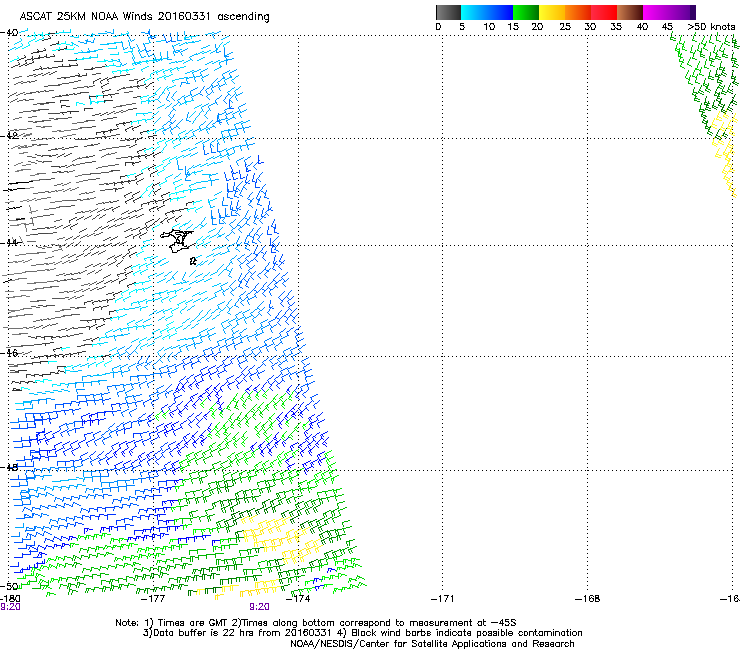Click the yellow wind barbs cluster in top-right swath
The image size is (740, 650).
[724, 151]
